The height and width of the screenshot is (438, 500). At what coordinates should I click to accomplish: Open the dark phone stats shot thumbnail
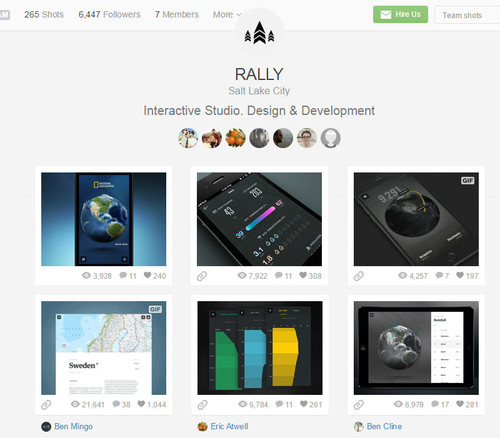coord(259,219)
